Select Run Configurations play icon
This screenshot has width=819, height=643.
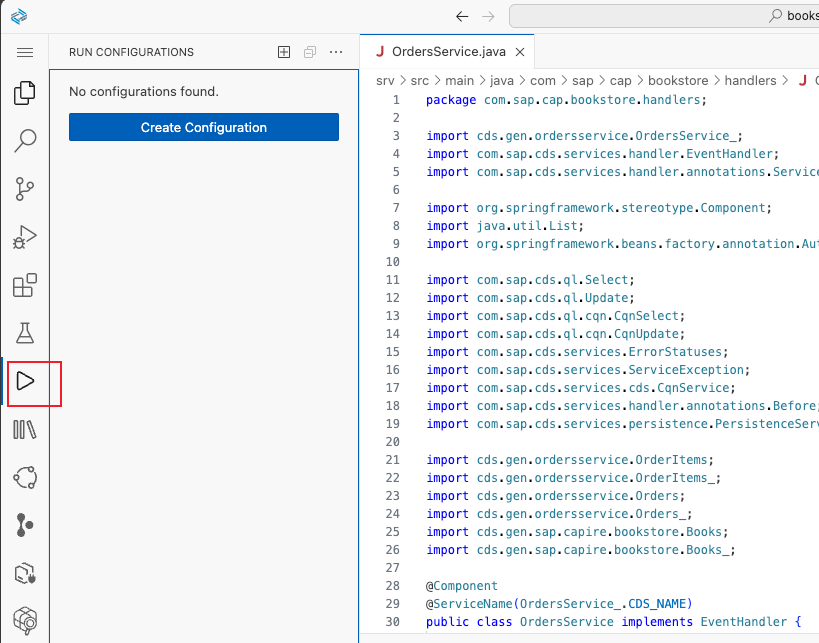[25, 382]
